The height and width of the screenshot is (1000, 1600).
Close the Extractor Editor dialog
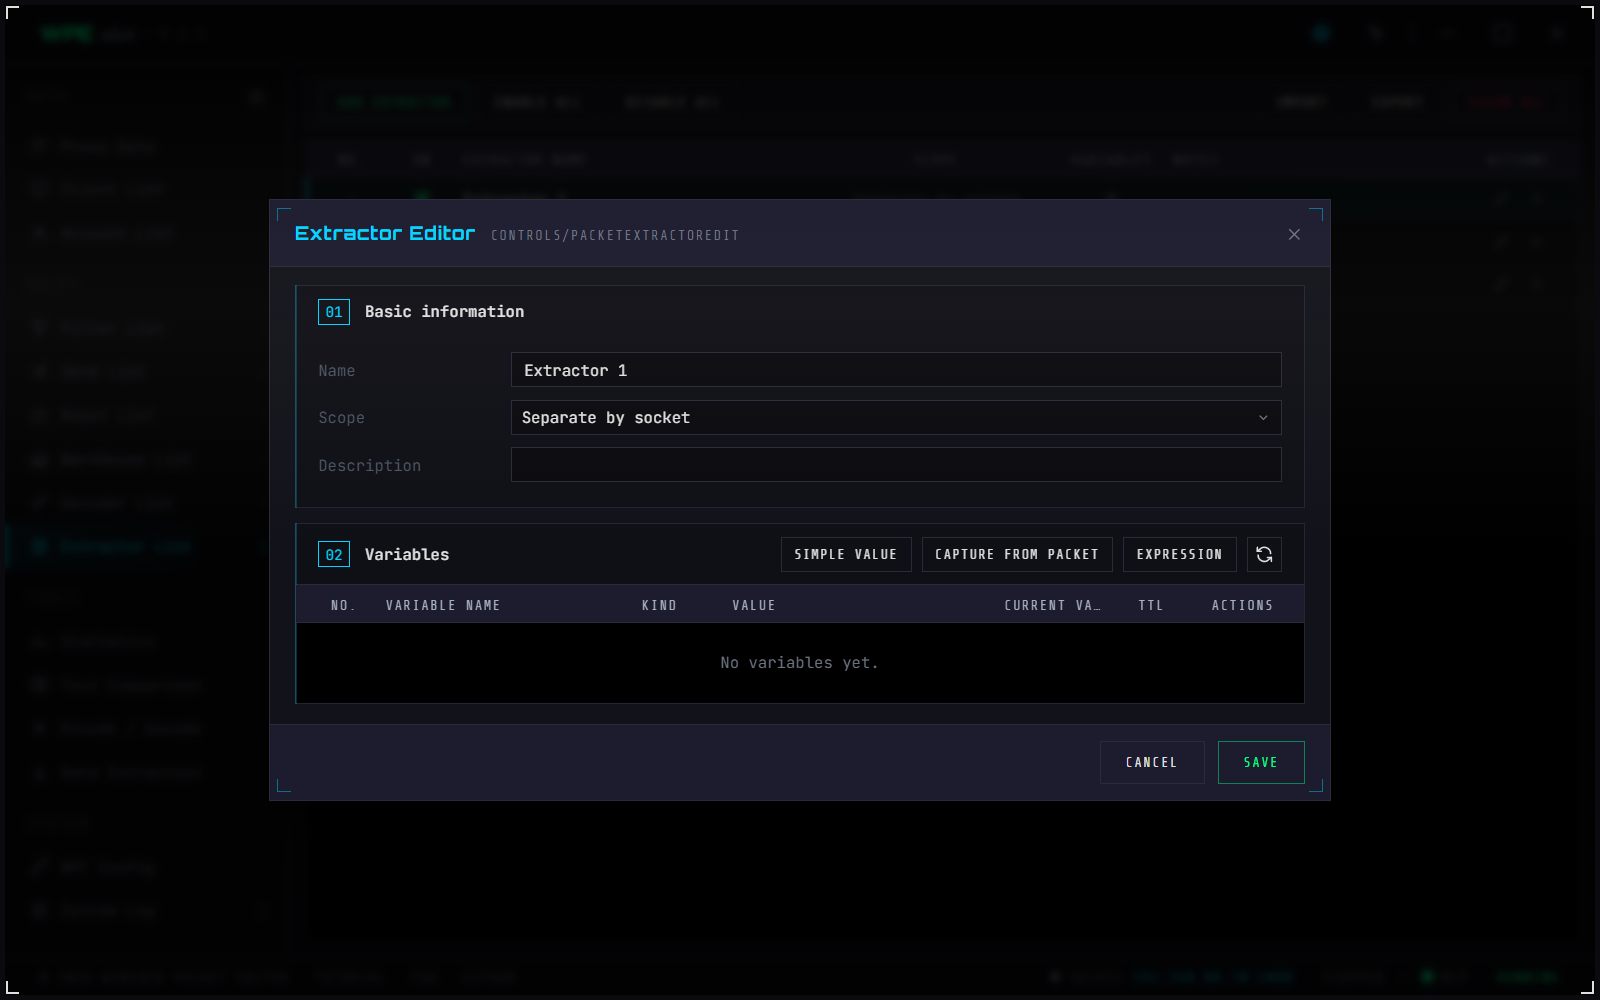pyautogui.click(x=1294, y=234)
